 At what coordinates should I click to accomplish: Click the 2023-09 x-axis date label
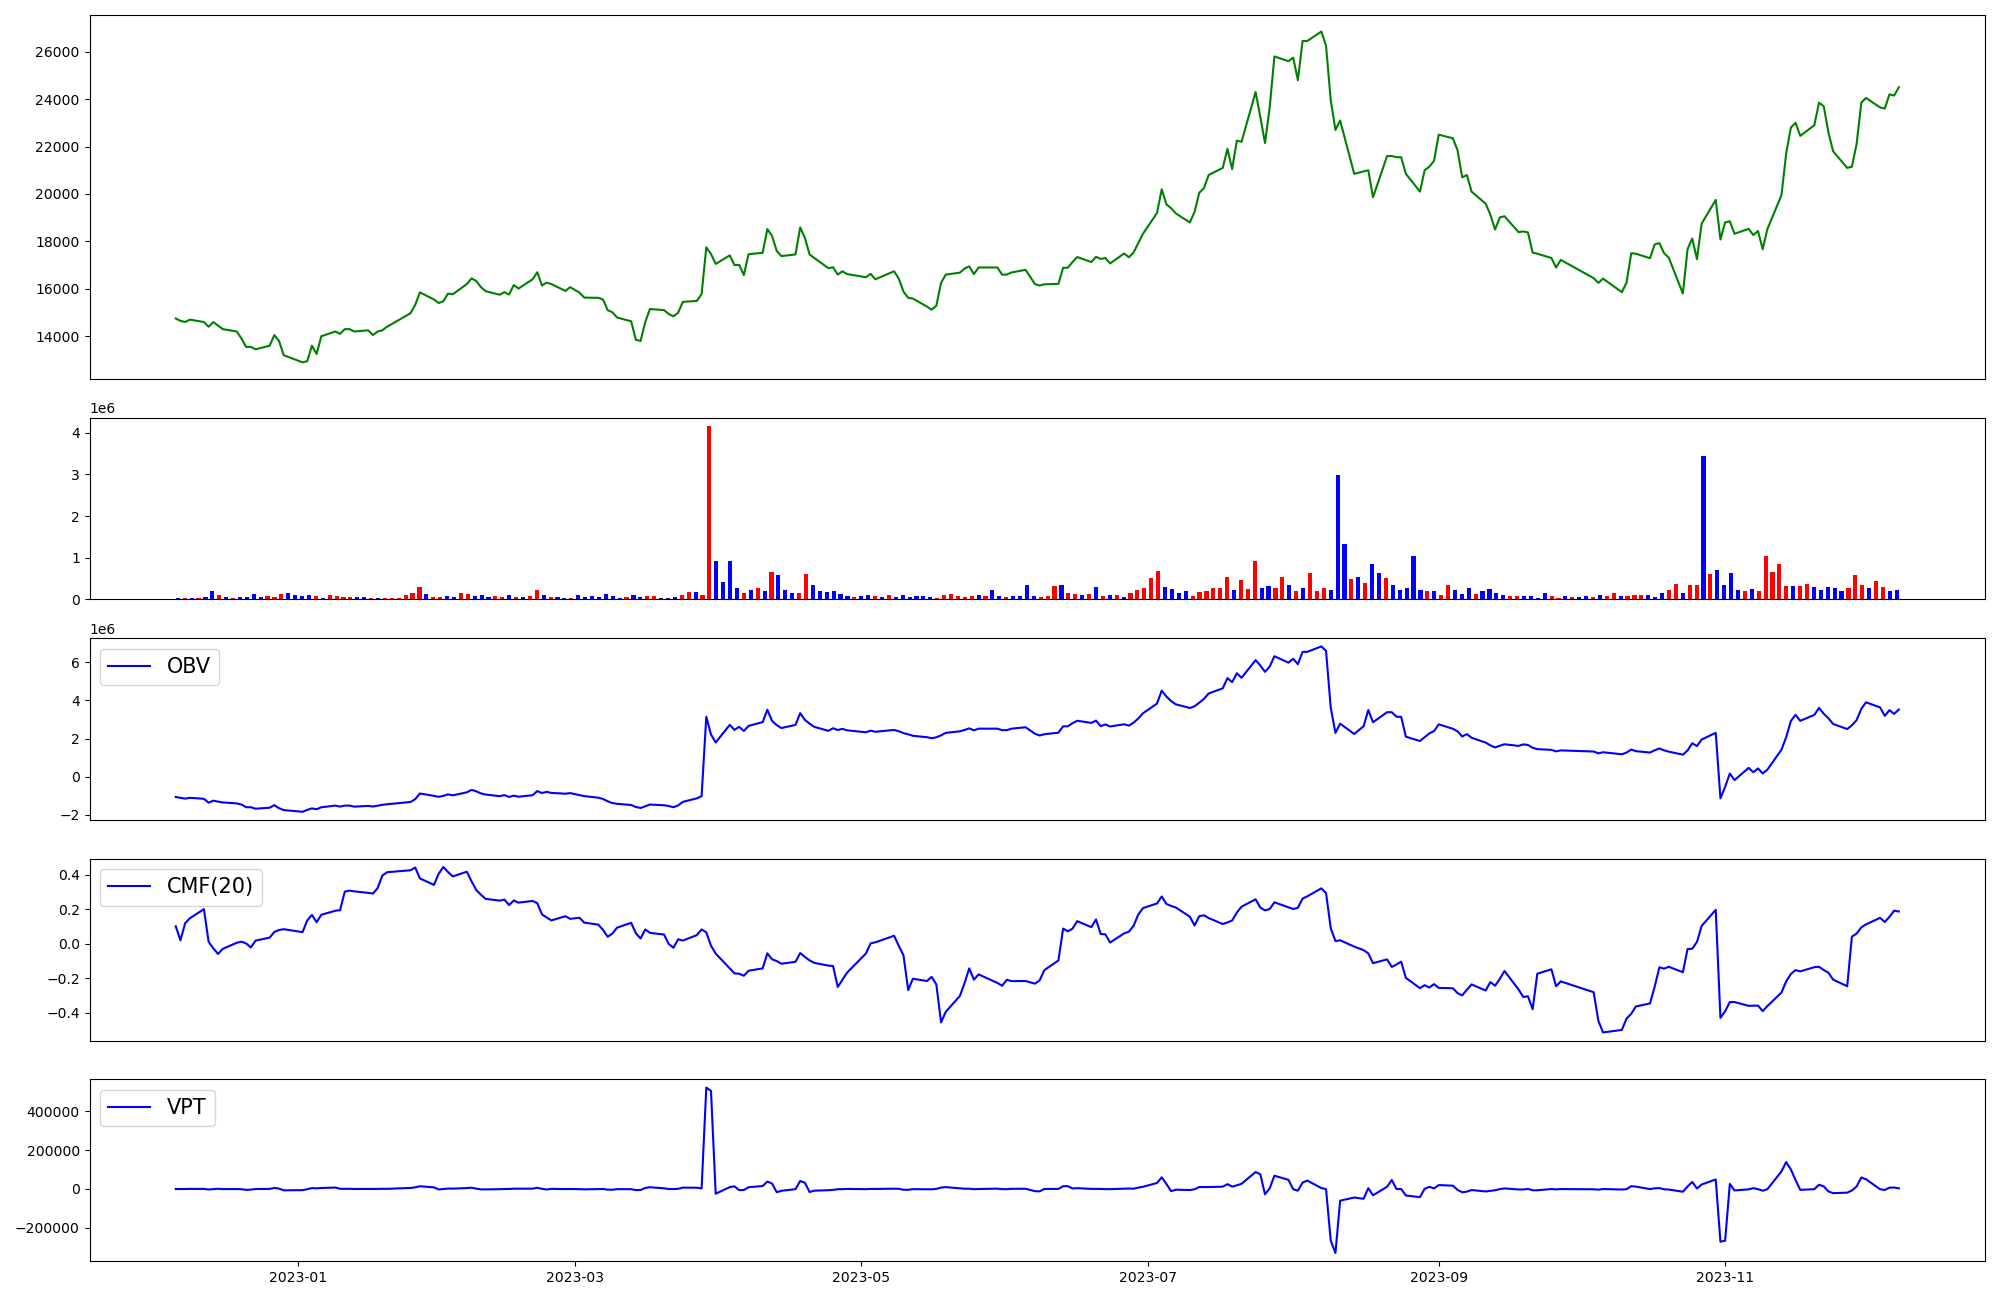[x=1439, y=1277]
